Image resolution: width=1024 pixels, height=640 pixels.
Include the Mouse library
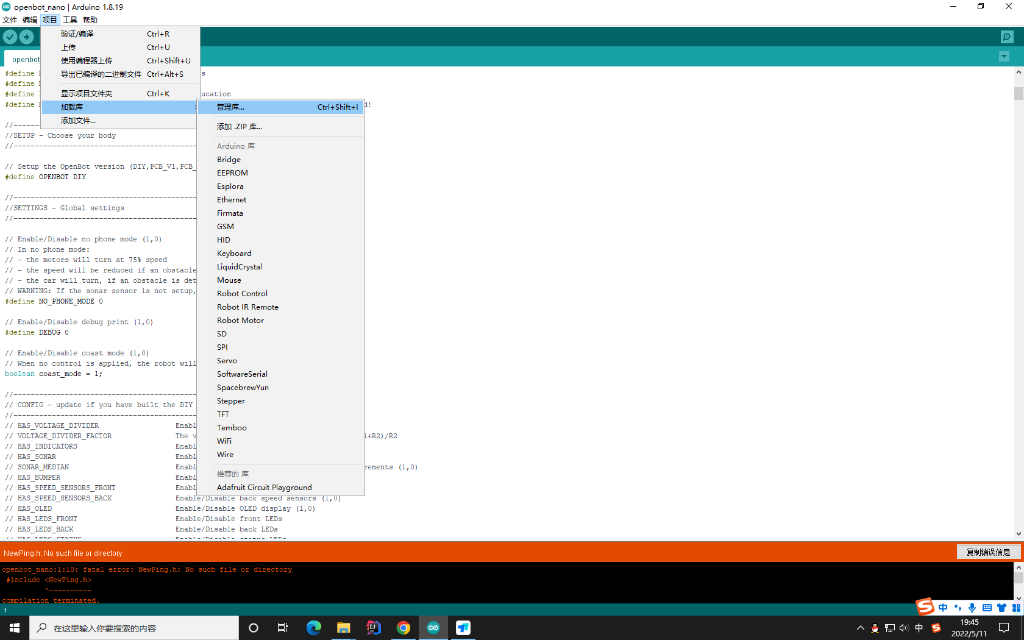[281, 280]
